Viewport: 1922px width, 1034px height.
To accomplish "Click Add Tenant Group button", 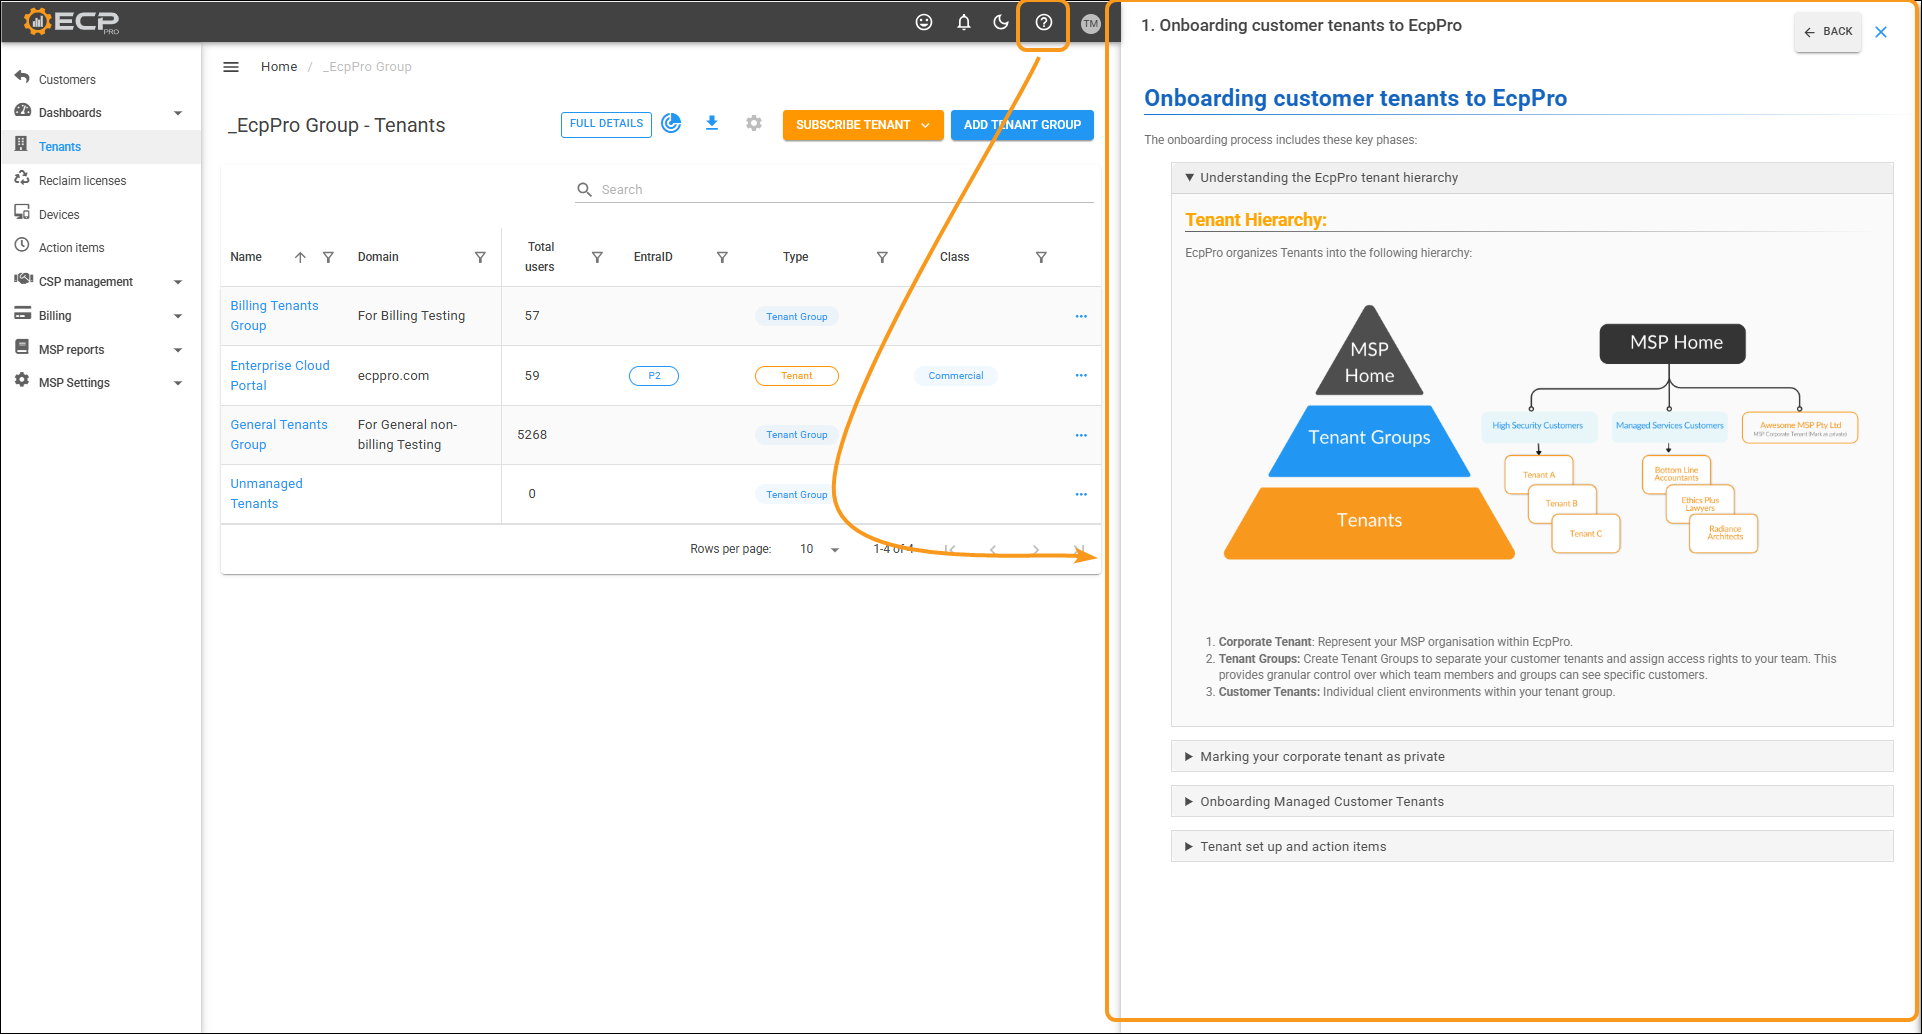I will click(x=1021, y=125).
